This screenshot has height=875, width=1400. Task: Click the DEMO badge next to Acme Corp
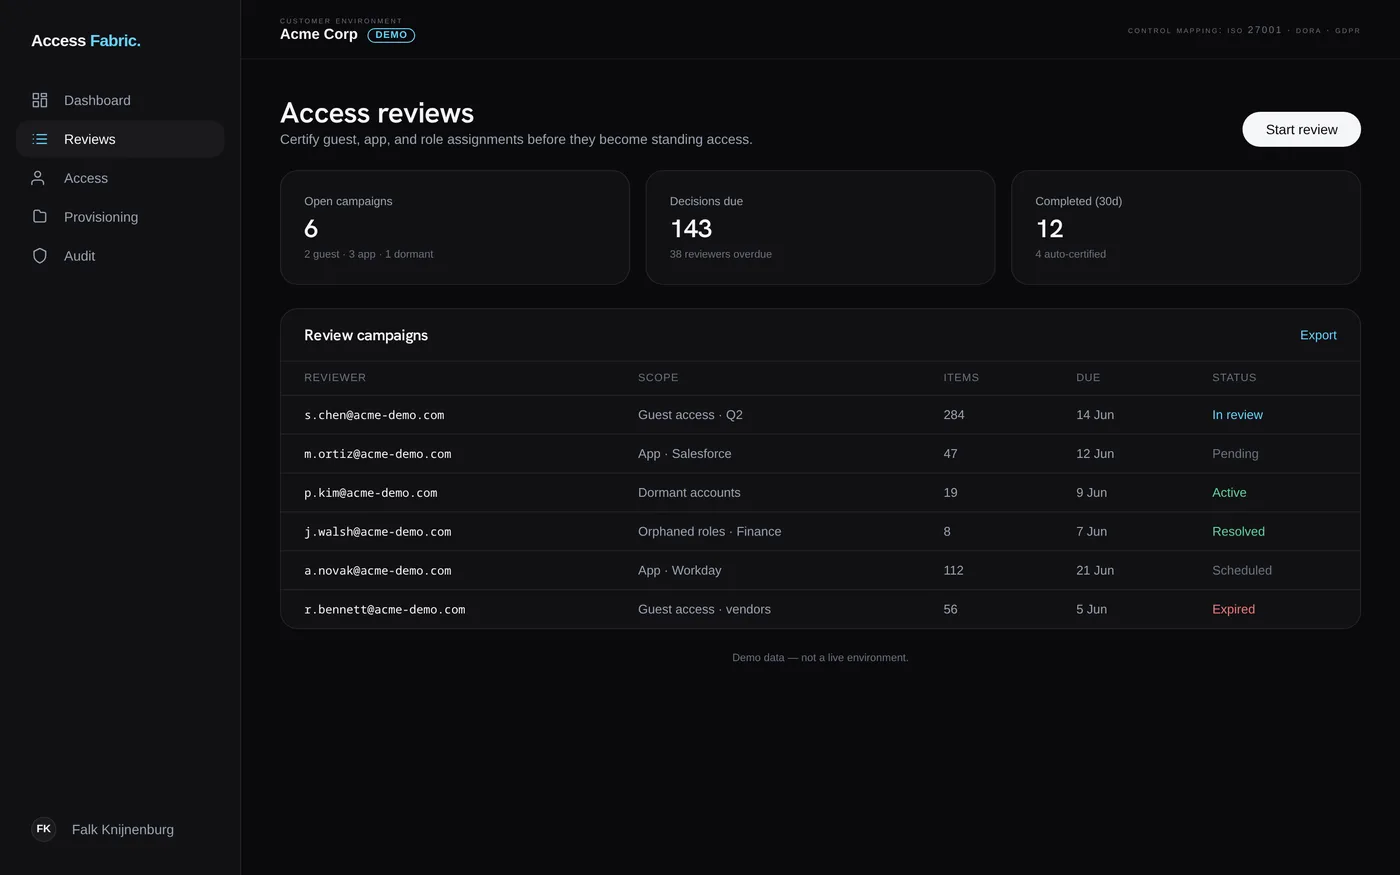tap(391, 35)
